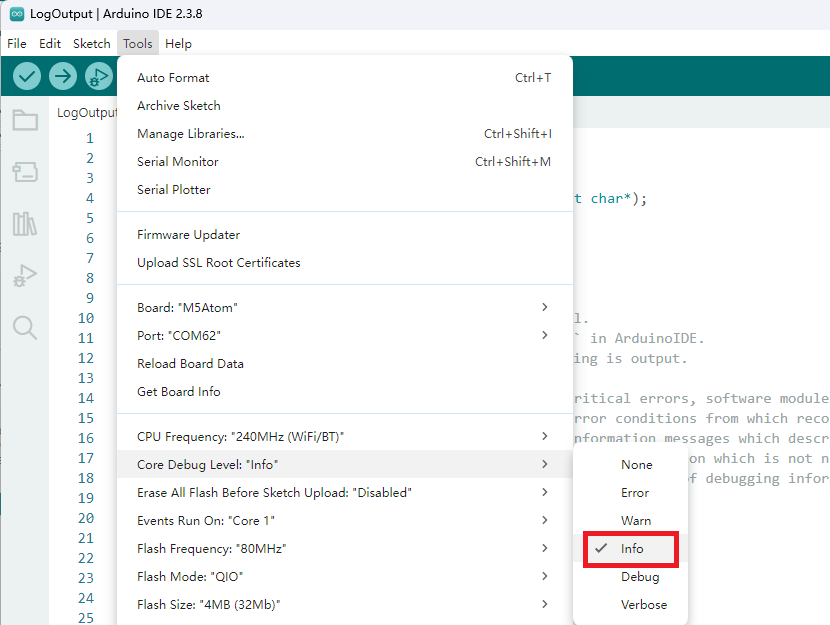Choose Verbose debug level option
The image size is (830, 625).
(x=643, y=605)
